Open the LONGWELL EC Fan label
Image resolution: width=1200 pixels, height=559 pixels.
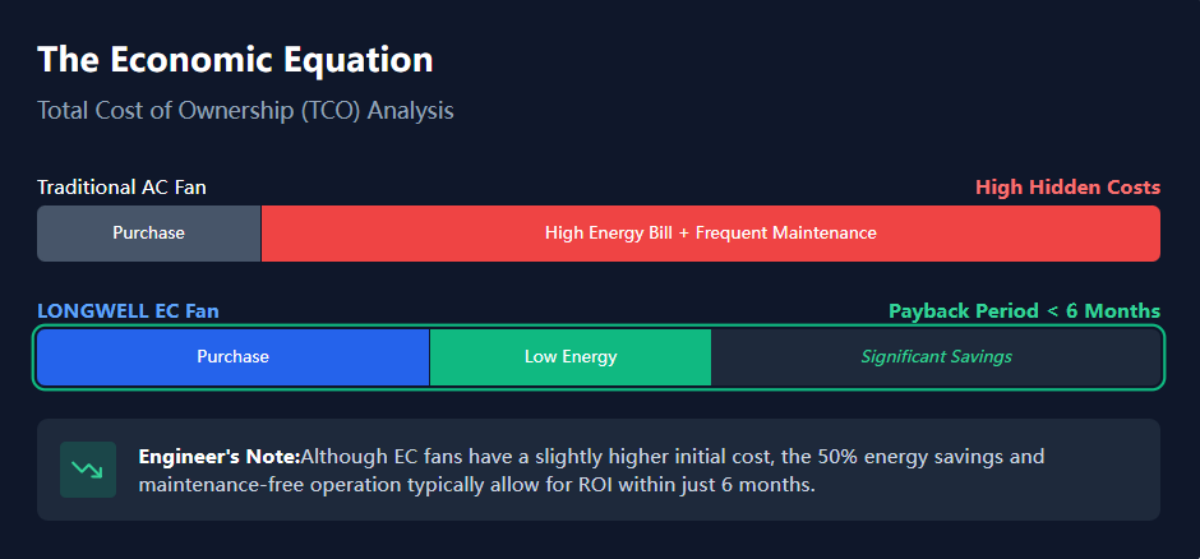[x=128, y=311]
